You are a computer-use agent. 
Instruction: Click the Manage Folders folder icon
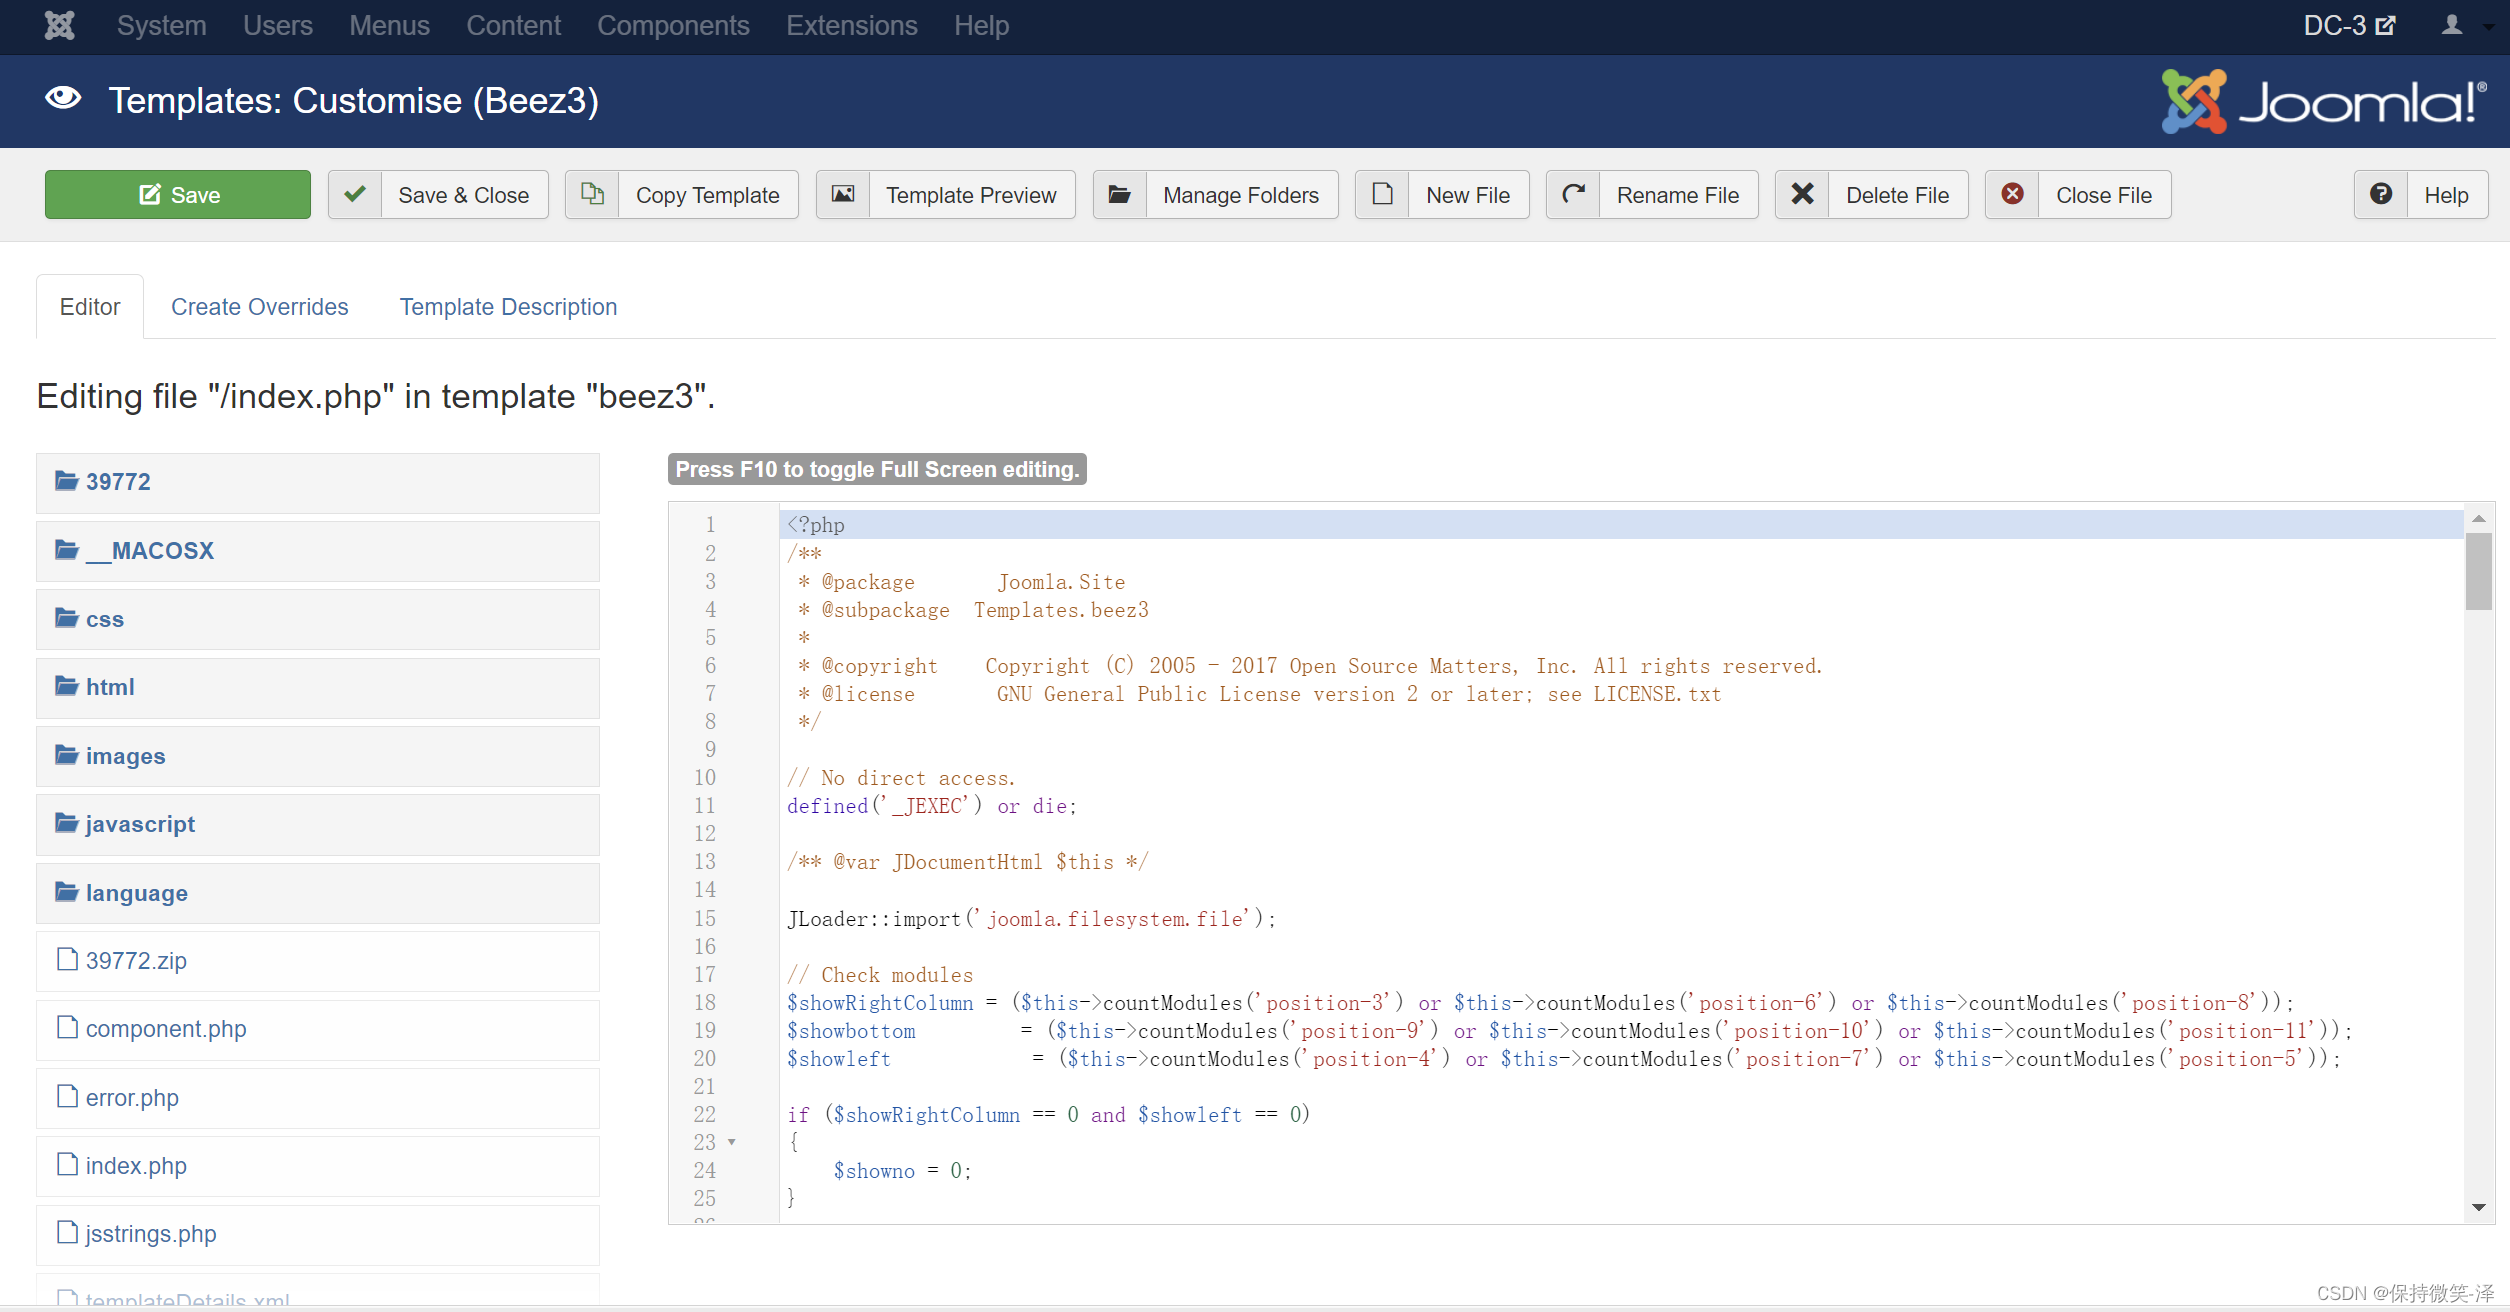point(1120,194)
